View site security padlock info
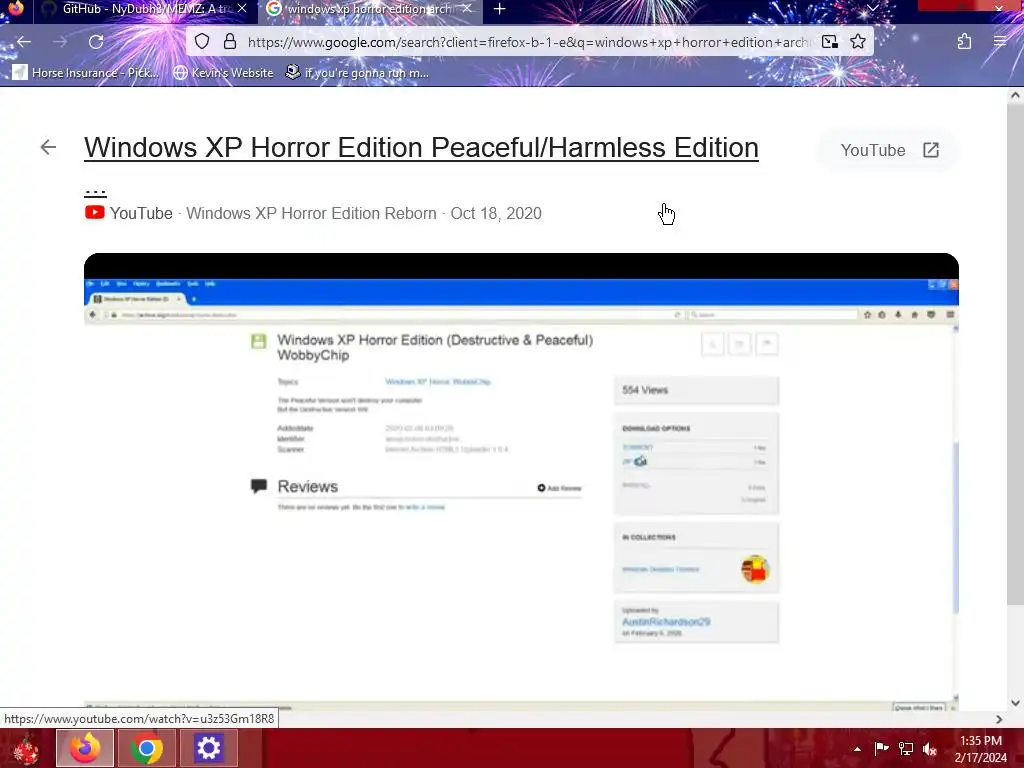The width and height of the screenshot is (1024, 768). click(230, 42)
